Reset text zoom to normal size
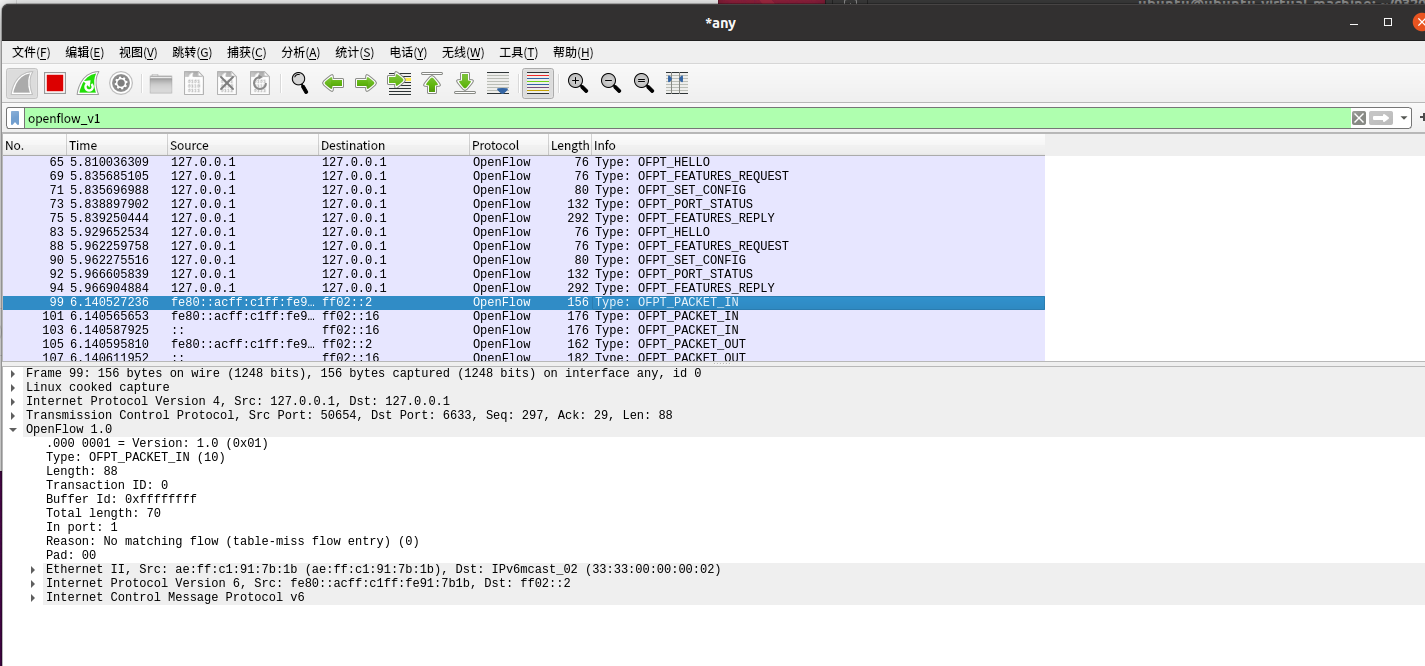This screenshot has width=1425, height=666. click(644, 83)
